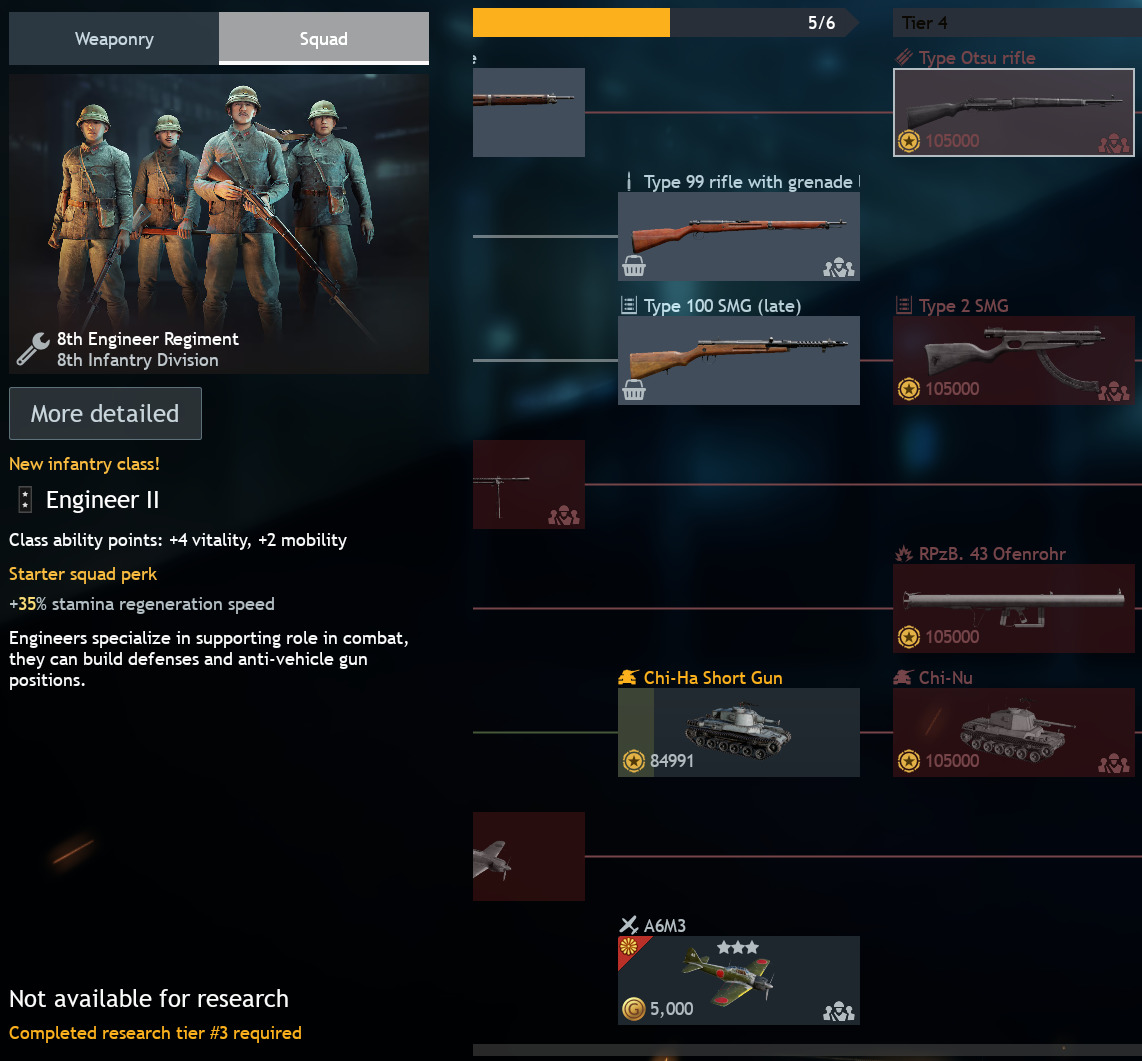
Task: Click the 8th Engineer Regiment squad portrait
Action: (x=218, y=224)
